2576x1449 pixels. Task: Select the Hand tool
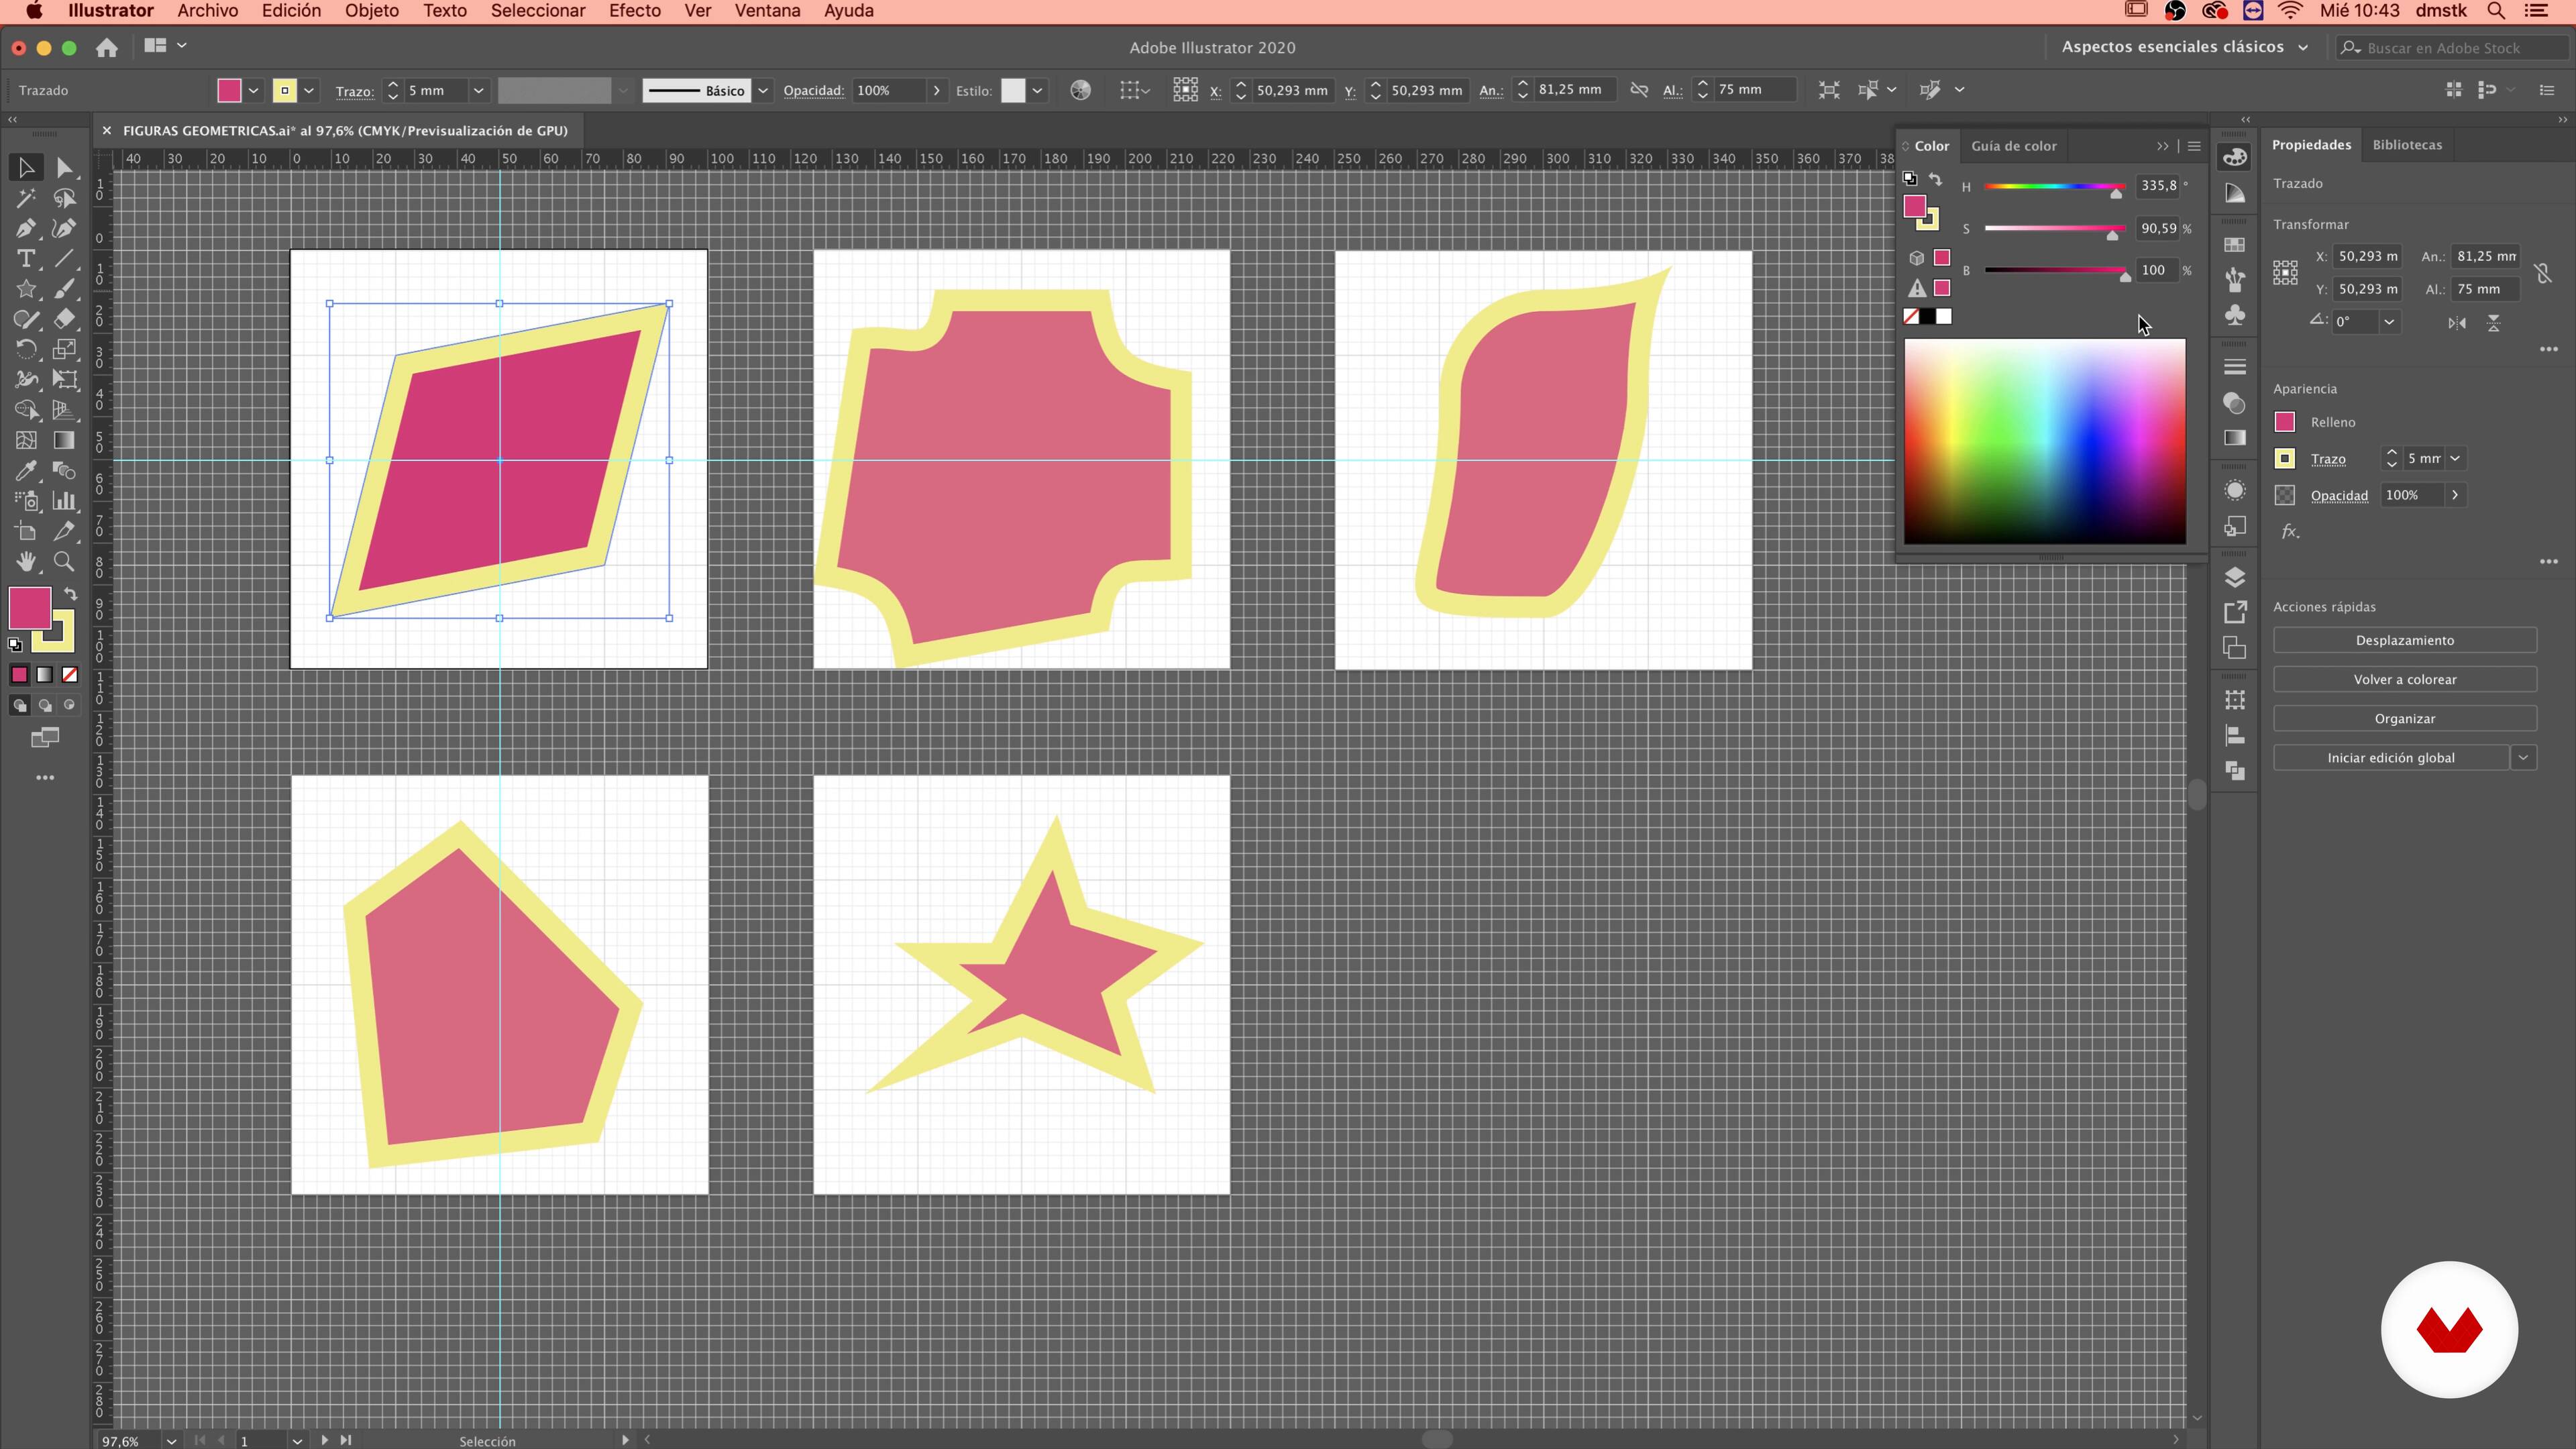26,561
